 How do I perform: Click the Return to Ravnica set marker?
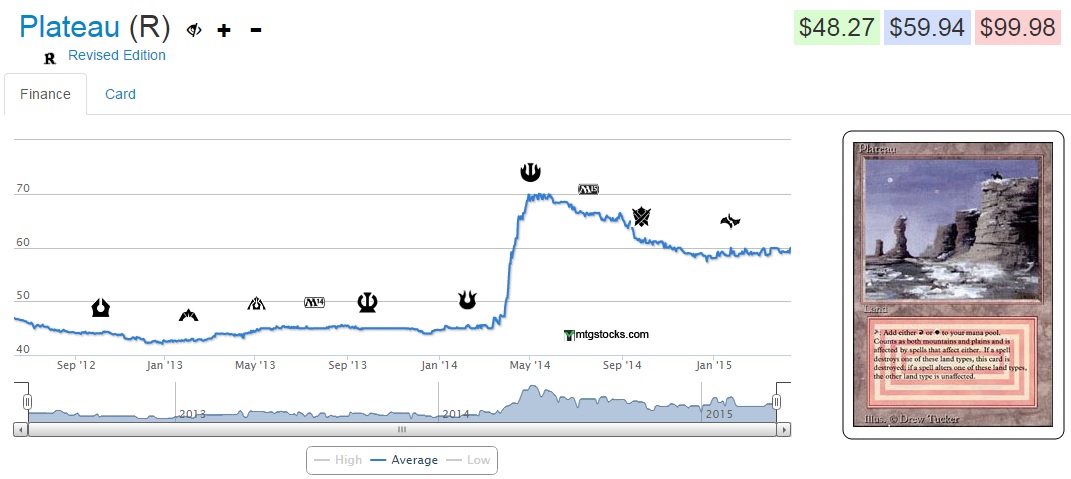(x=100, y=307)
